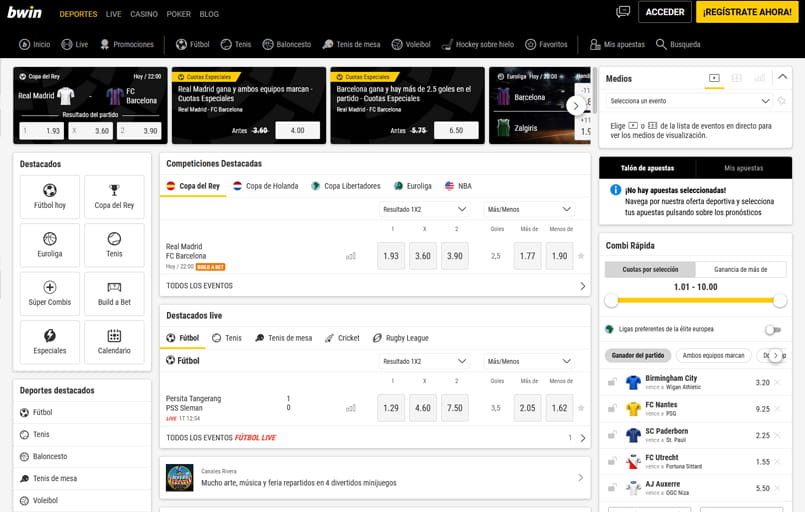Click left handle of Combi Rápida odds slider
Viewport: 805px width, 512px height.
(611, 300)
